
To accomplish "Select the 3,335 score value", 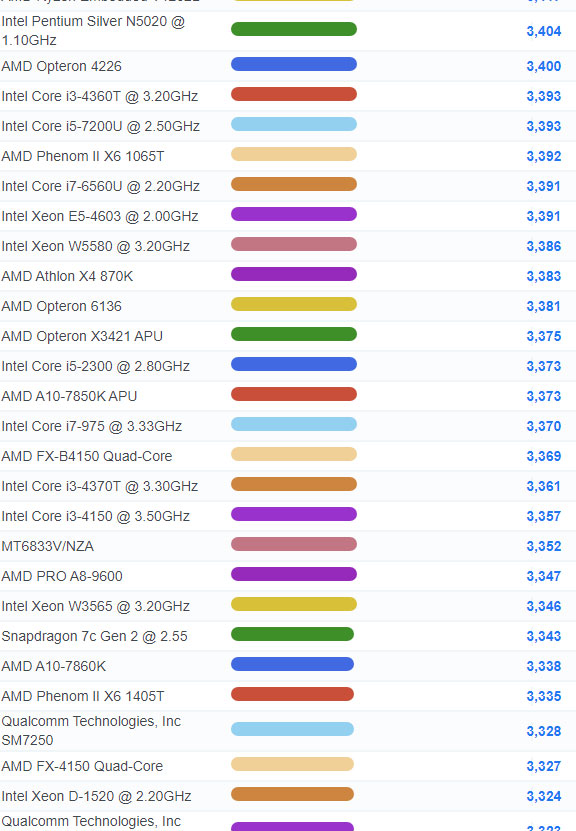I will point(544,696).
